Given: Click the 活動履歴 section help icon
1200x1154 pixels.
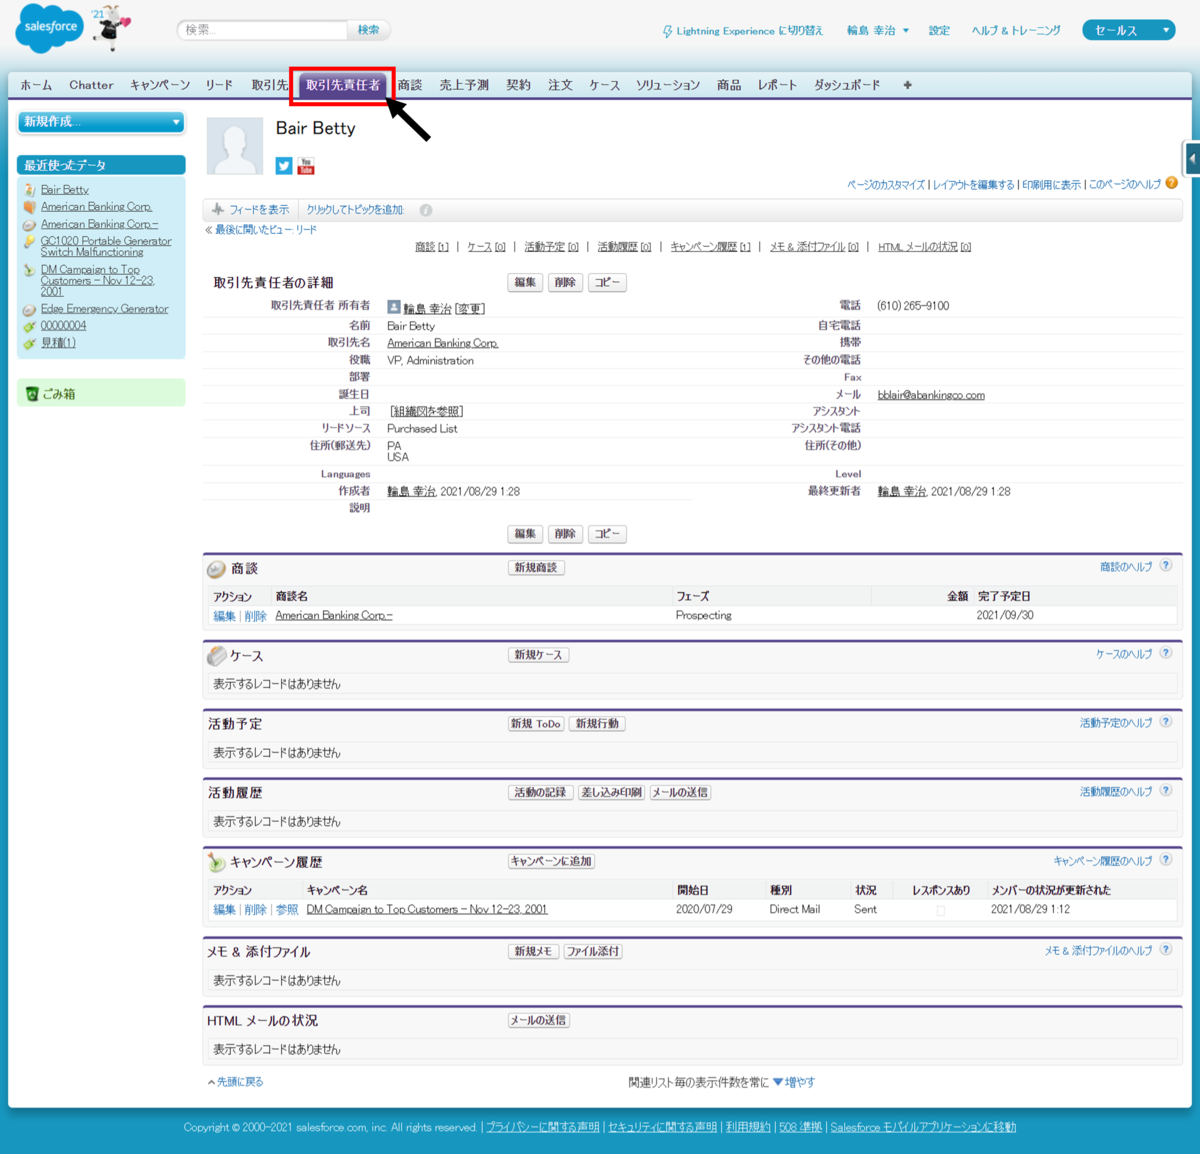Looking at the screenshot, I should [x=1165, y=791].
